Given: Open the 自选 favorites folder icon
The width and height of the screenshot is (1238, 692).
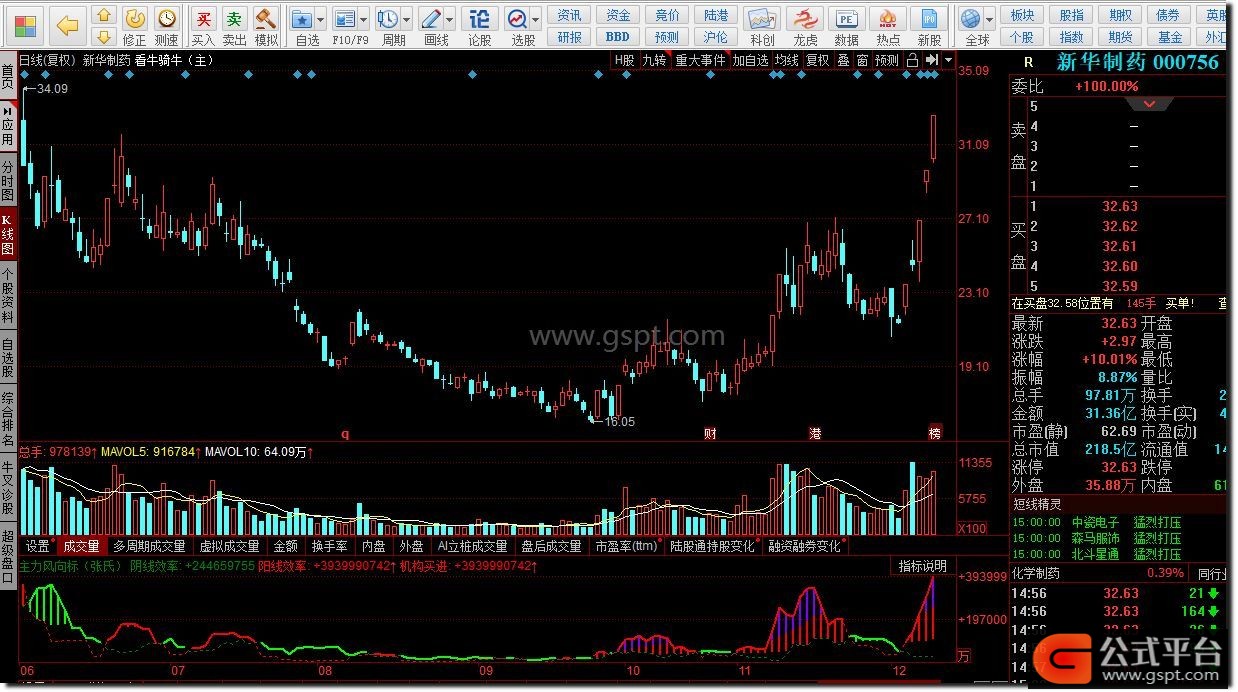Looking at the screenshot, I should click(x=302, y=25).
